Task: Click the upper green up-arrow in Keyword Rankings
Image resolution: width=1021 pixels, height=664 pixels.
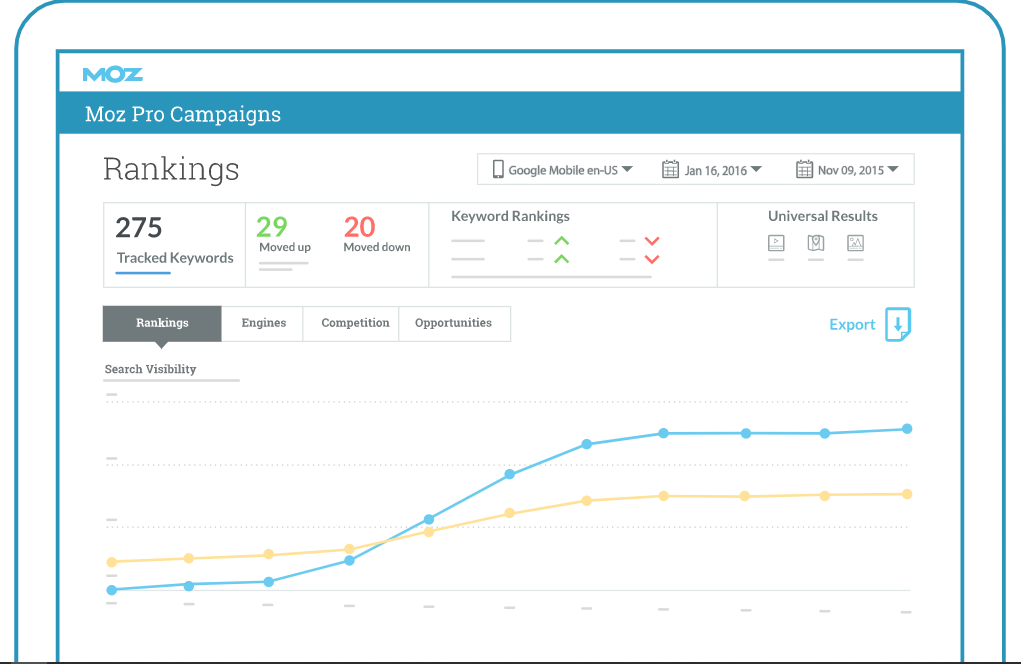Action: point(561,241)
